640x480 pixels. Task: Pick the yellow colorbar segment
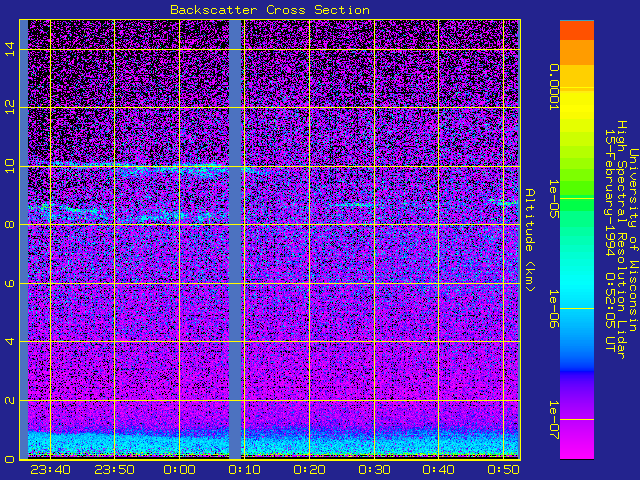[577, 106]
